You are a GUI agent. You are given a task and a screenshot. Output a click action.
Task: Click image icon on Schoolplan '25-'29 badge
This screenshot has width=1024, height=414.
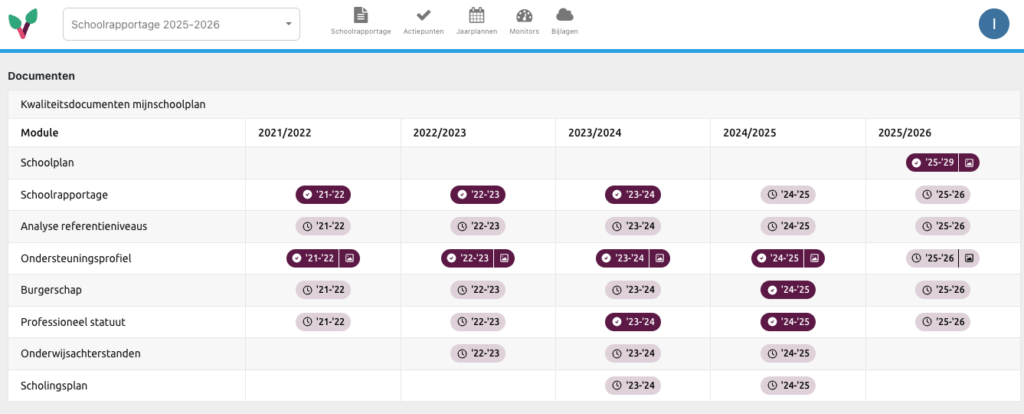coord(968,162)
